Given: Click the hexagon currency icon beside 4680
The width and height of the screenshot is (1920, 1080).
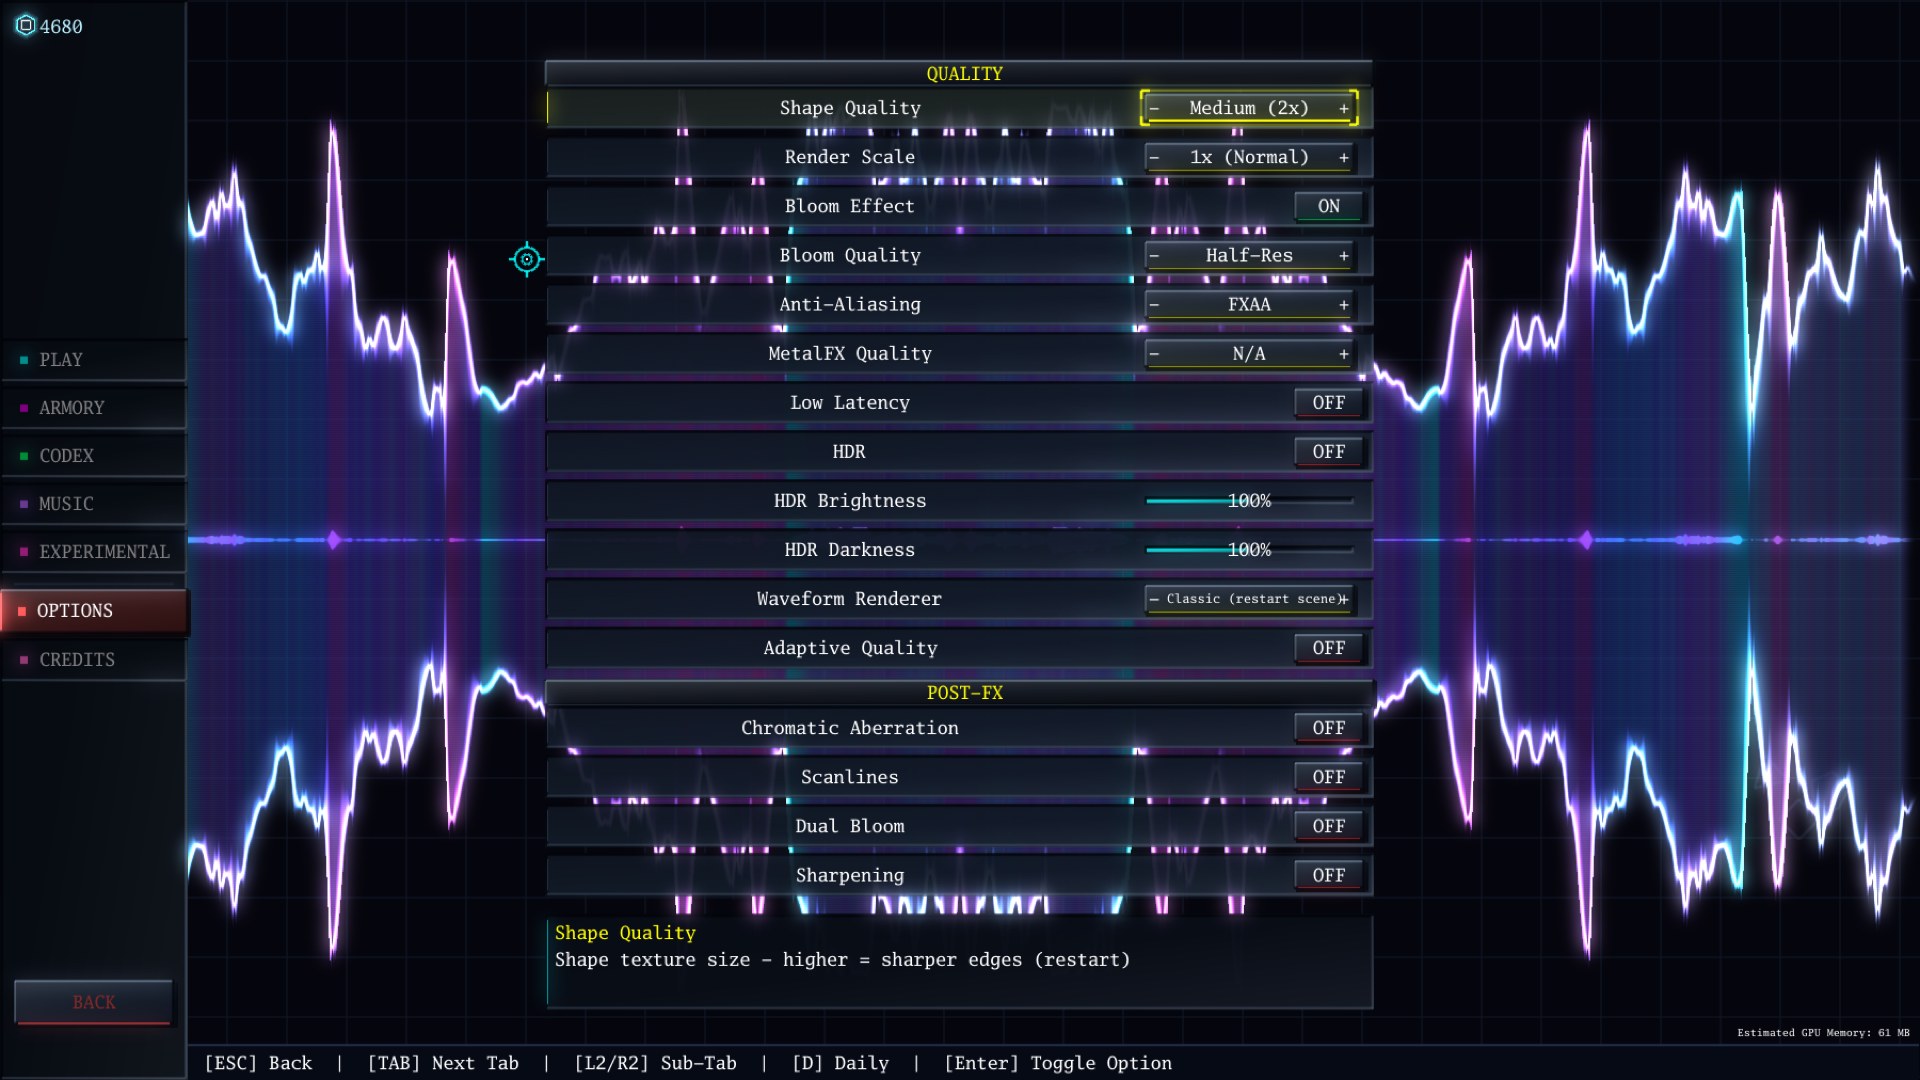Looking at the screenshot, I should point(26,25).
